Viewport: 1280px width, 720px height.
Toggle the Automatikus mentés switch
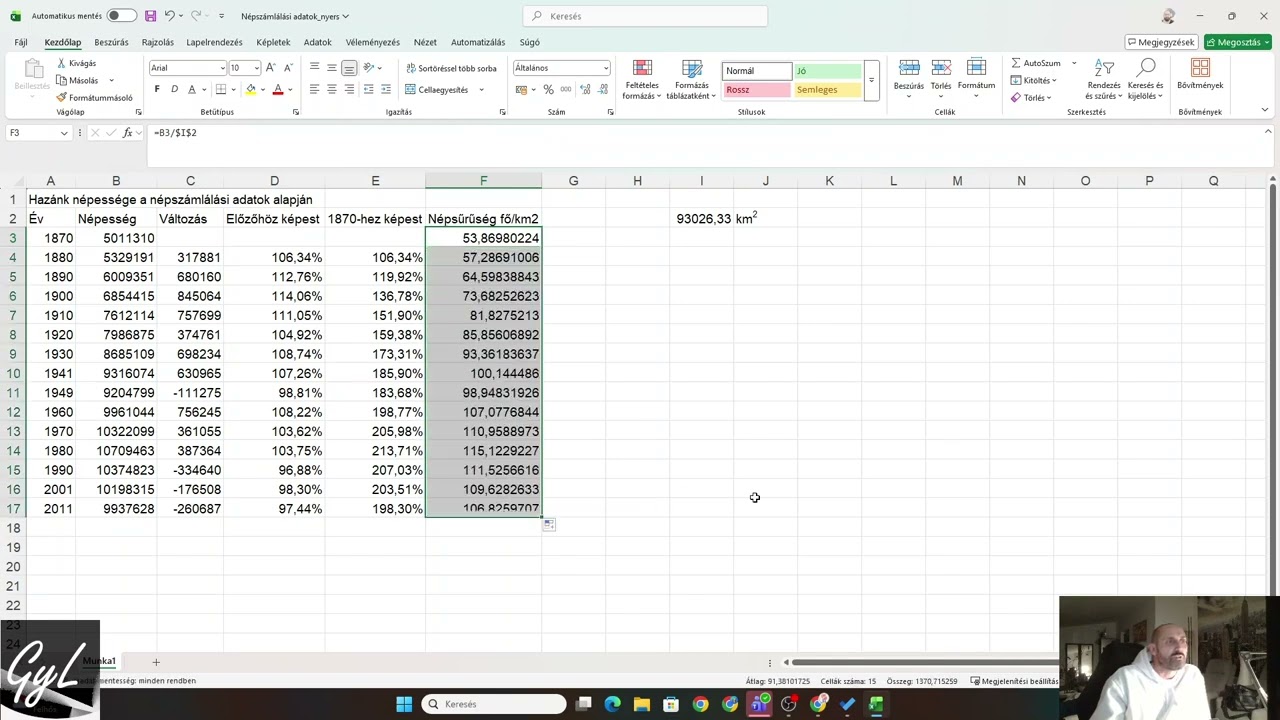point(121,16)
